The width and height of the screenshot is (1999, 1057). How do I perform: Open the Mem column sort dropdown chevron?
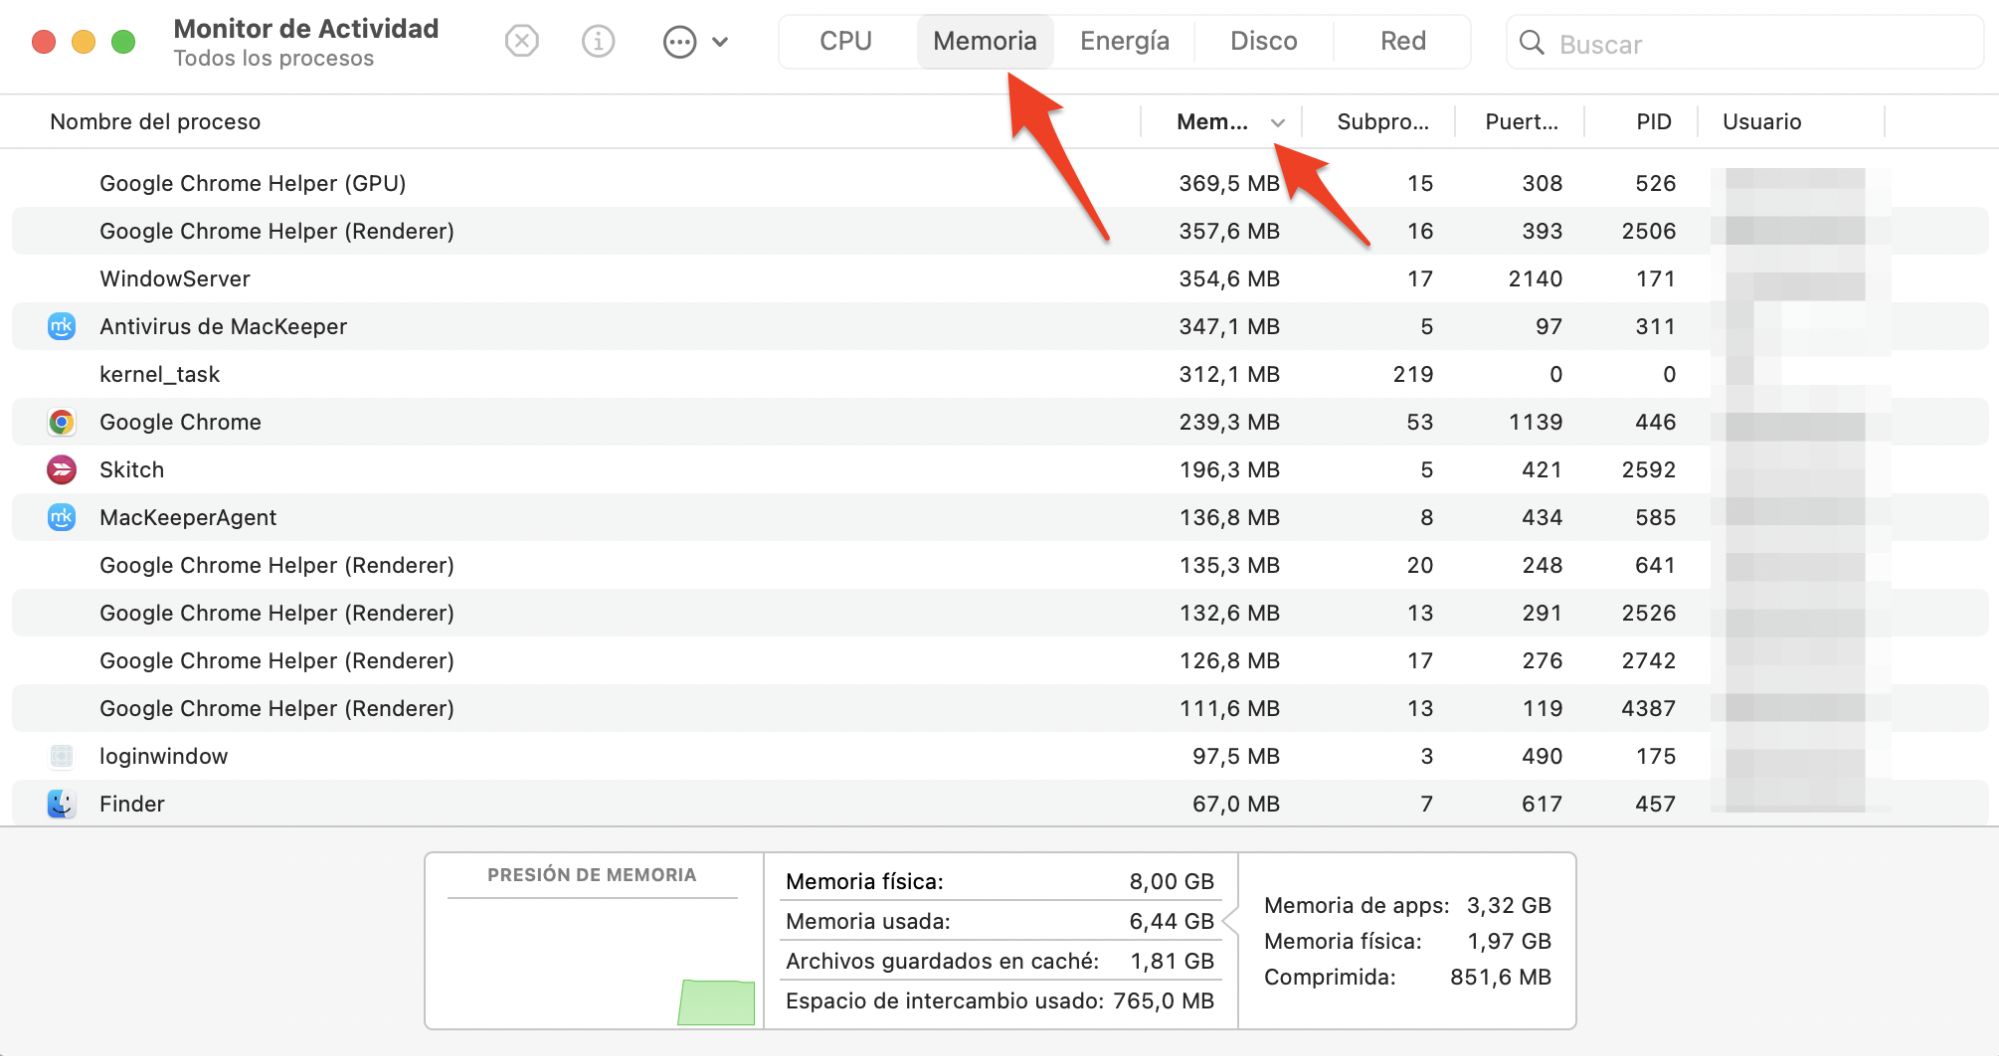pyautogui.click(x=1277, y=121)
